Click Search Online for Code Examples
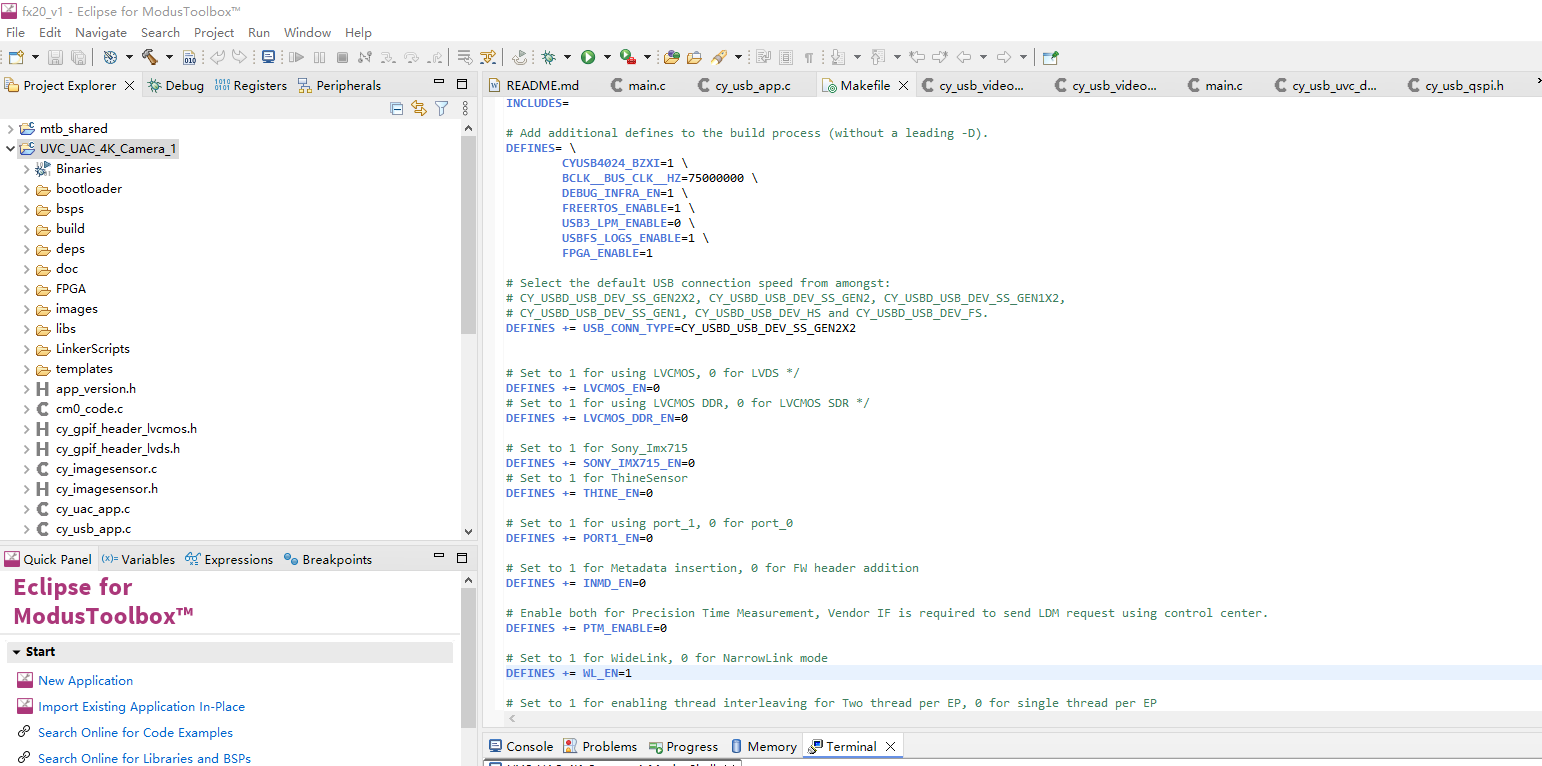 [x=135, y=732]
